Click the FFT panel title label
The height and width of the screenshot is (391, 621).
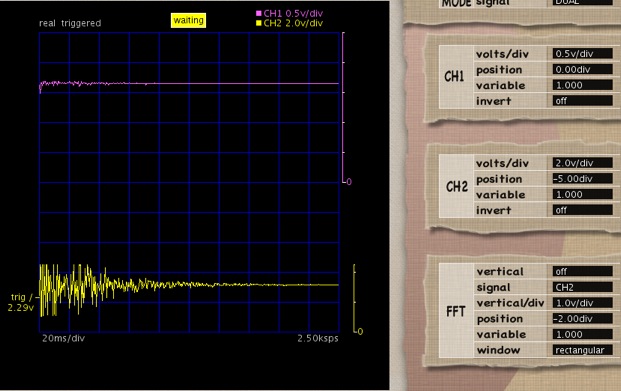455,311
